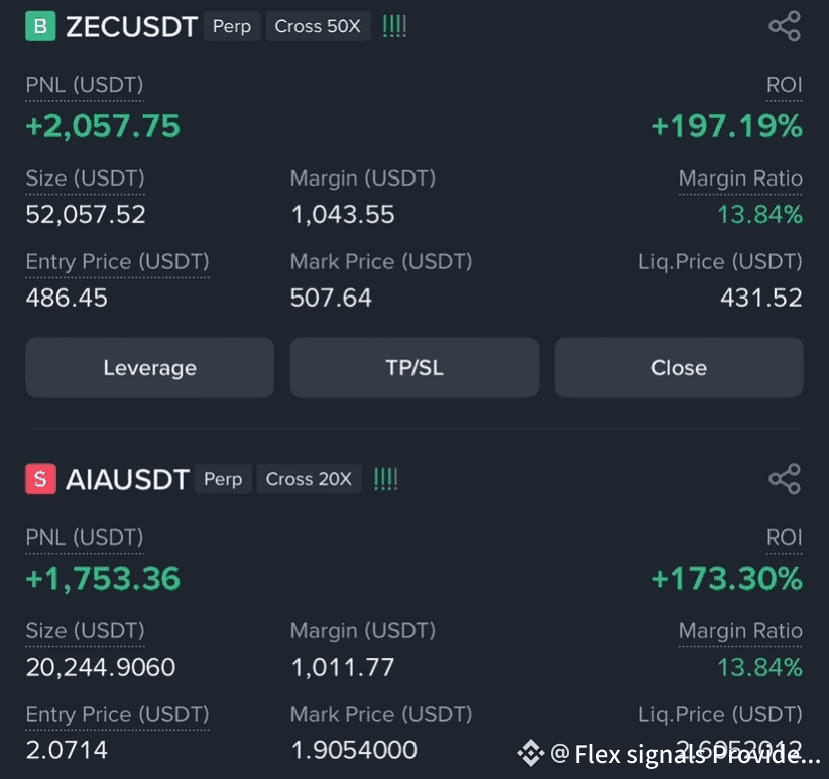Open the Leverage settings for ZECUSDT
Image resolution: width=829 pixels, height=779 pixels.
tap(150, 368)
